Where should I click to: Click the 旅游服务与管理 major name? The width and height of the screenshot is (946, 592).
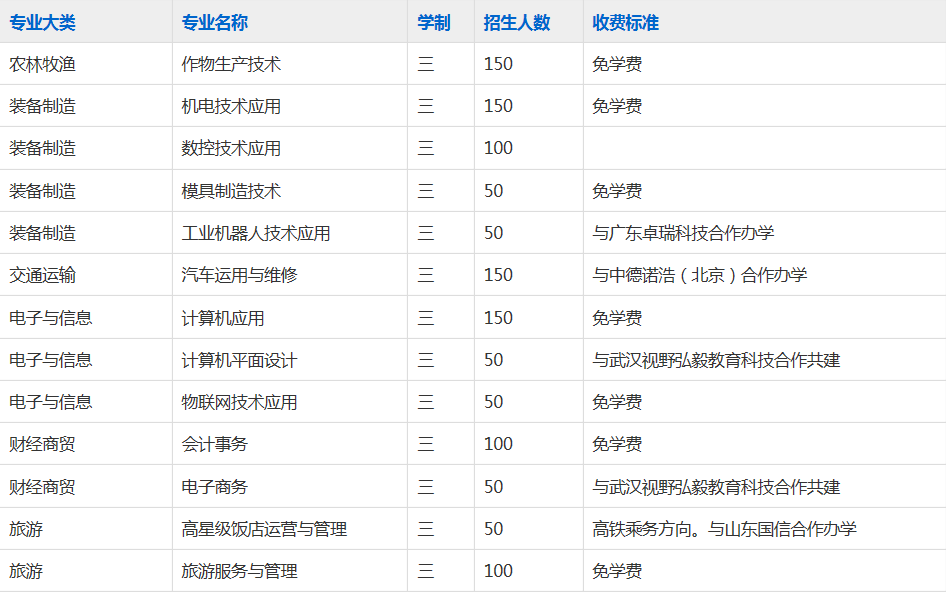(240, 571)
